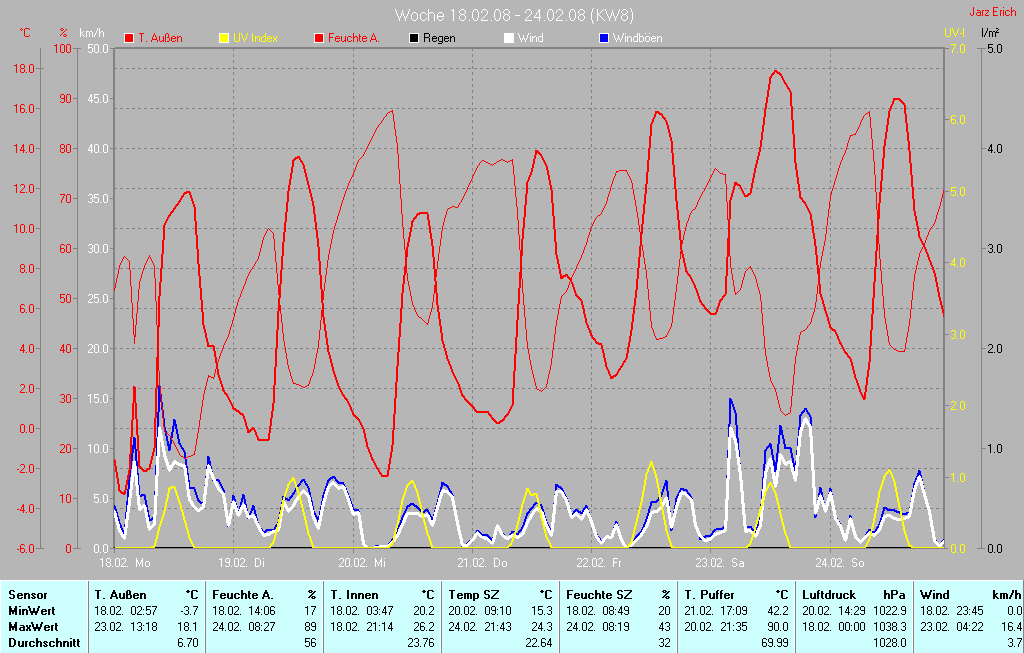The height and width of the screenshot is (653, 1024).
Task: Click the Feuchte A. maximum value 89
Action: pos(310,626)
